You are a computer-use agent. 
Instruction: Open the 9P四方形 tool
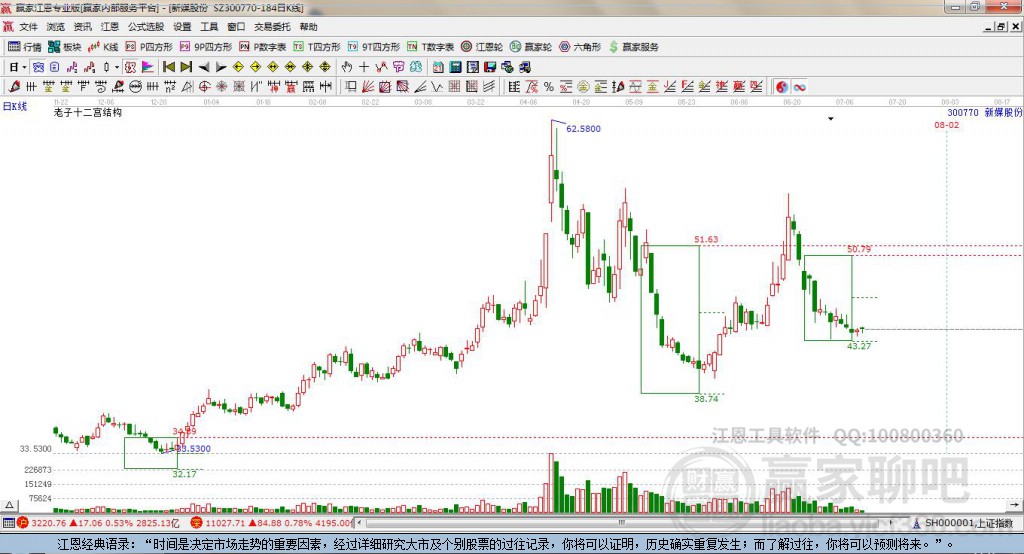pyautogui.click(x=206, y=46)
